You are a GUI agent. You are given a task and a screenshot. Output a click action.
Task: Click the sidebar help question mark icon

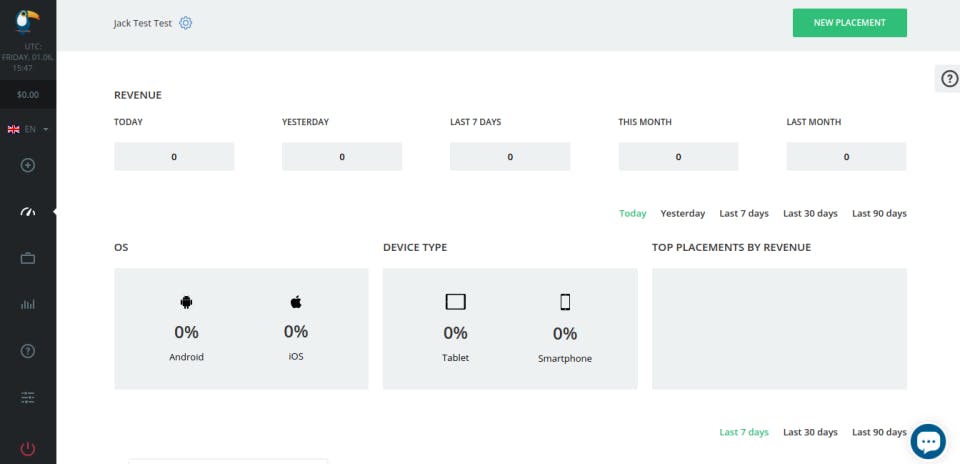coord(28,351)
